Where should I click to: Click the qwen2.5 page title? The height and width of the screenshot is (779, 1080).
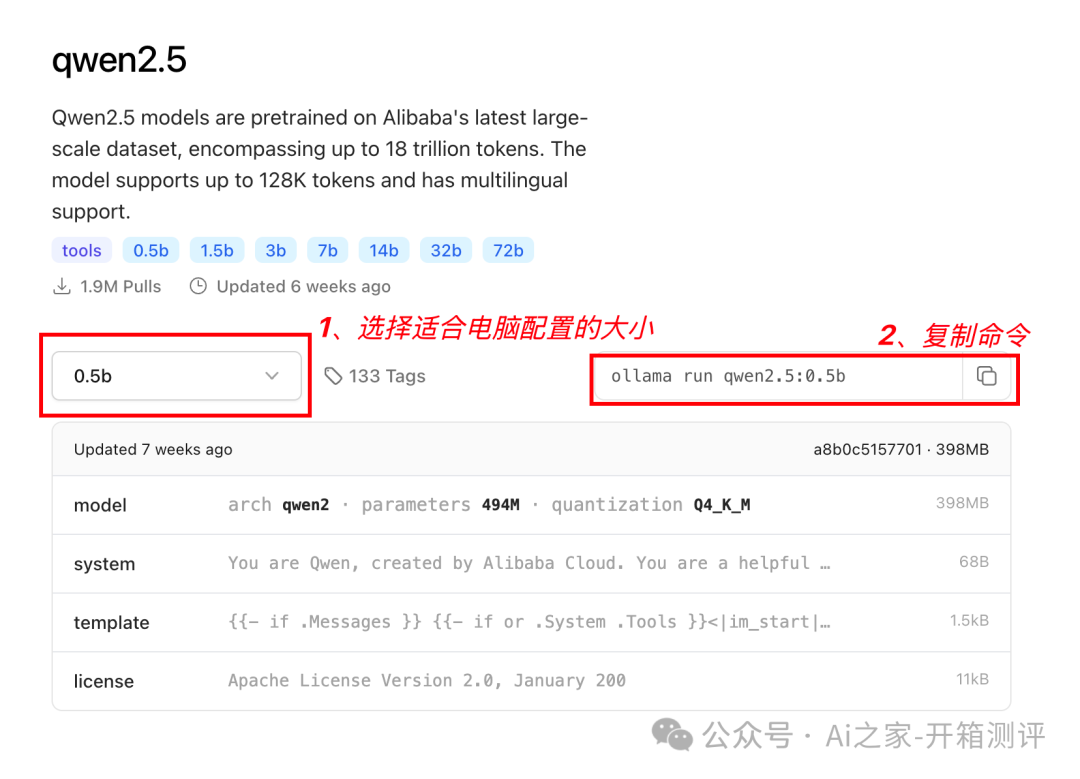click(x=119, y=60)
